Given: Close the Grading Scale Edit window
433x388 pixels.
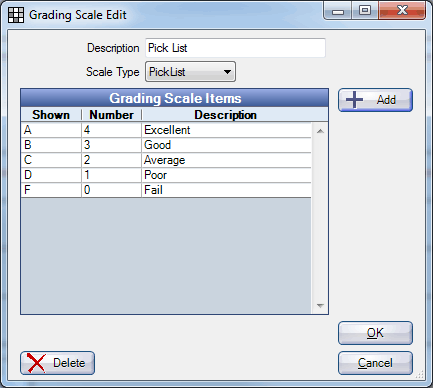Looking at the screenshot, I should point(402,11).
